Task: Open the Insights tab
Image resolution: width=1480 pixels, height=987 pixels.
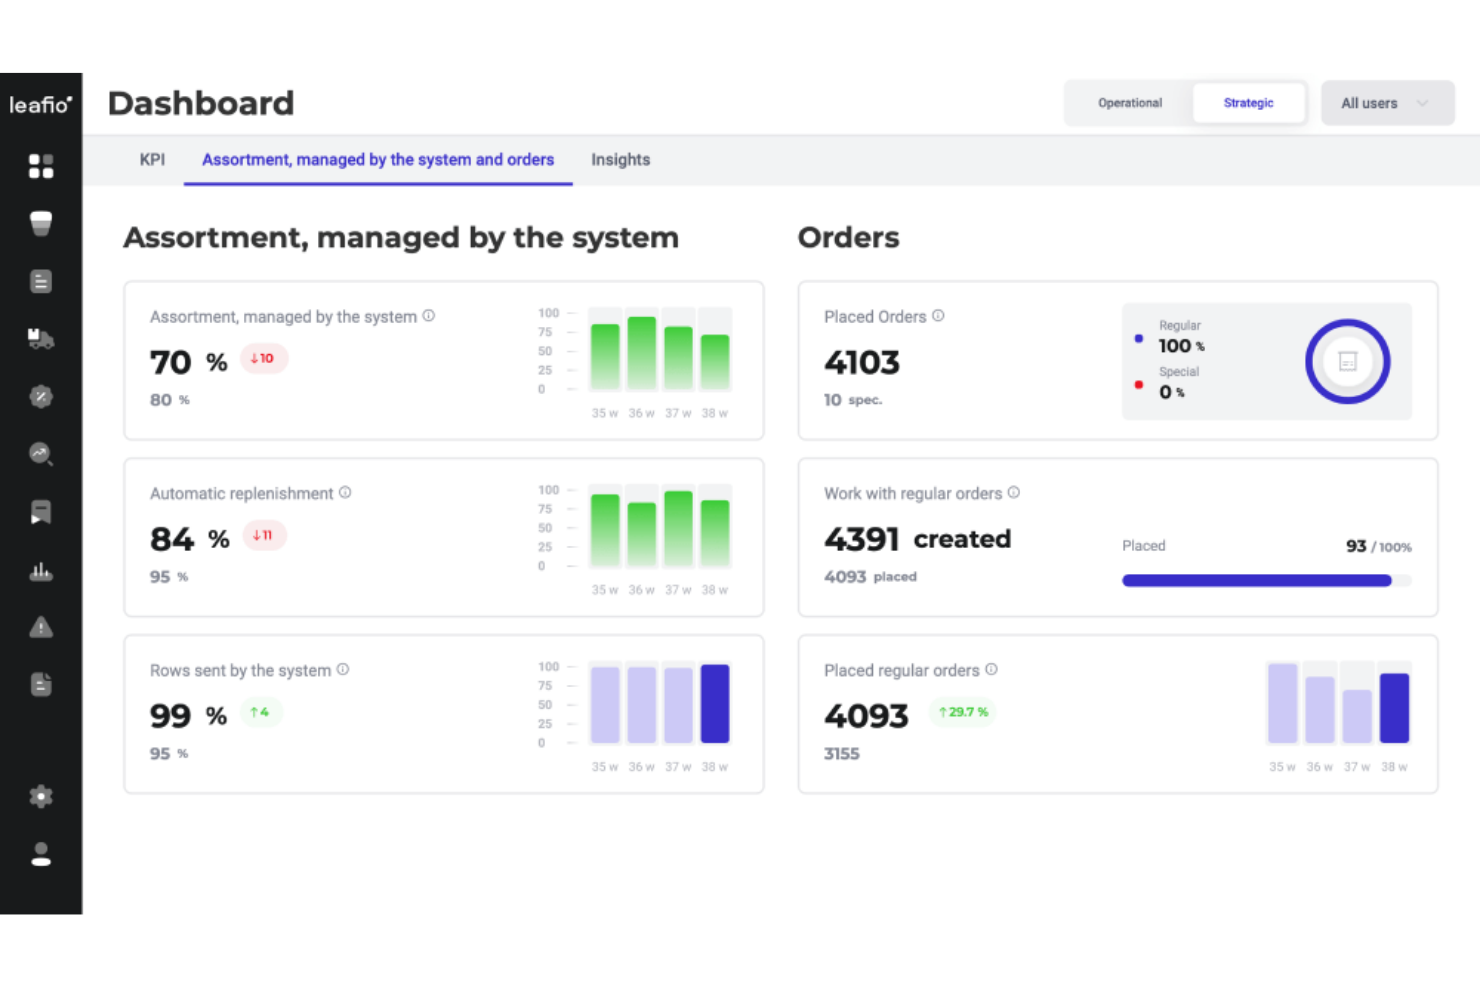Action: [x=620, y=160]
